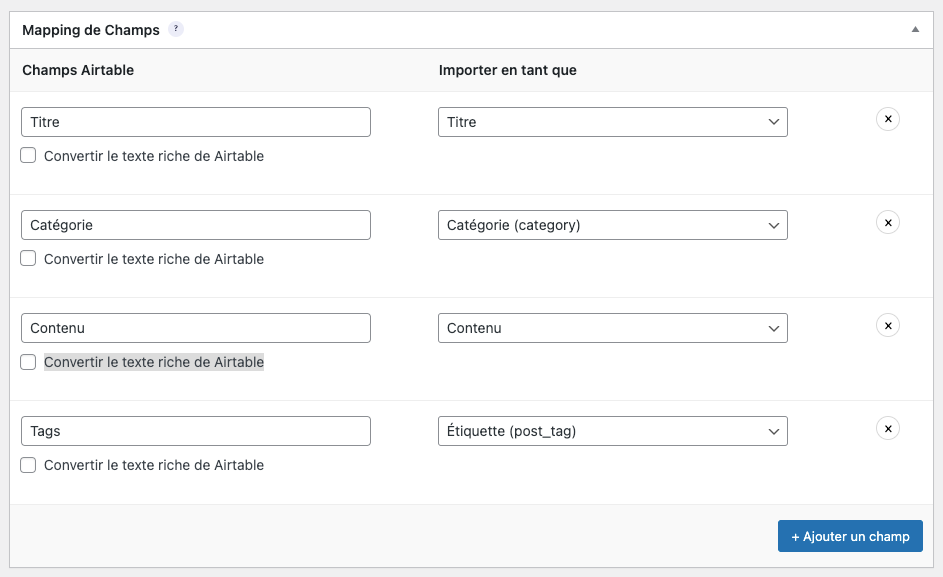The image size is (943, 577).
Task: Remove the Catégorie field mapping row
Action: coord(888,223)
